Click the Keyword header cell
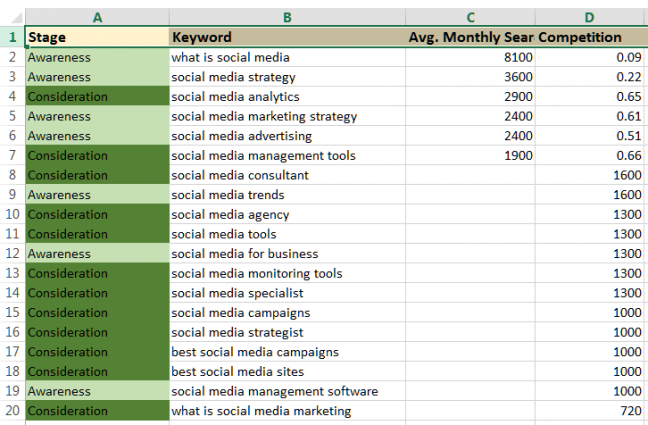Image resolution: width=648 pixels, height=425 pixels. [287, 37]
